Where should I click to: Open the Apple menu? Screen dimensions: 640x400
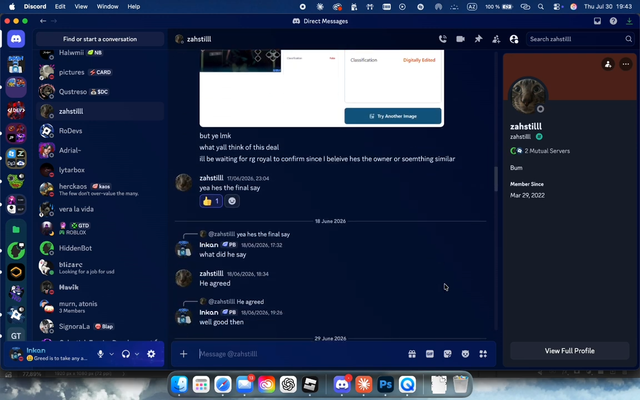pyautogui.click(x=12, y=7)
